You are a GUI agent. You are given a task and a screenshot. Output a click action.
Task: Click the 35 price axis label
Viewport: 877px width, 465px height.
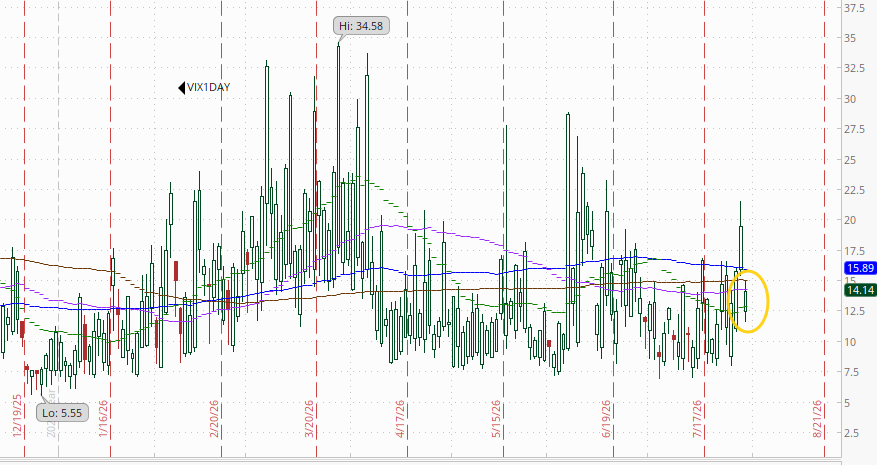tap(850, 38)
